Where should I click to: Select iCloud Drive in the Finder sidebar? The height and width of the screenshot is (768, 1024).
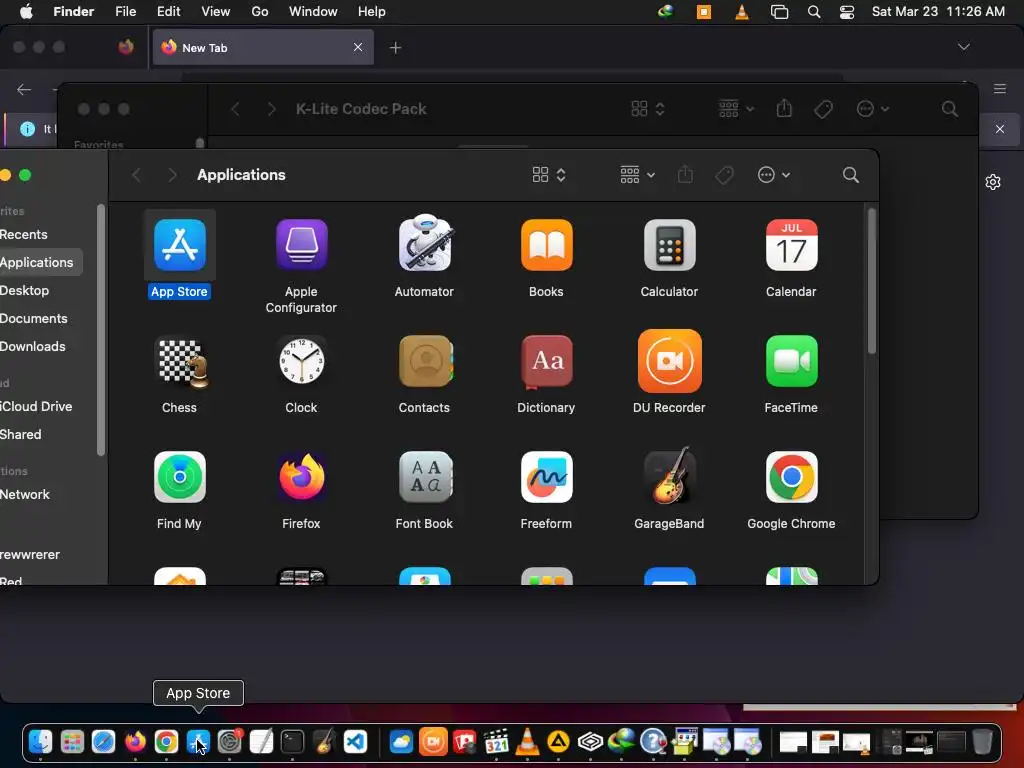36,406
